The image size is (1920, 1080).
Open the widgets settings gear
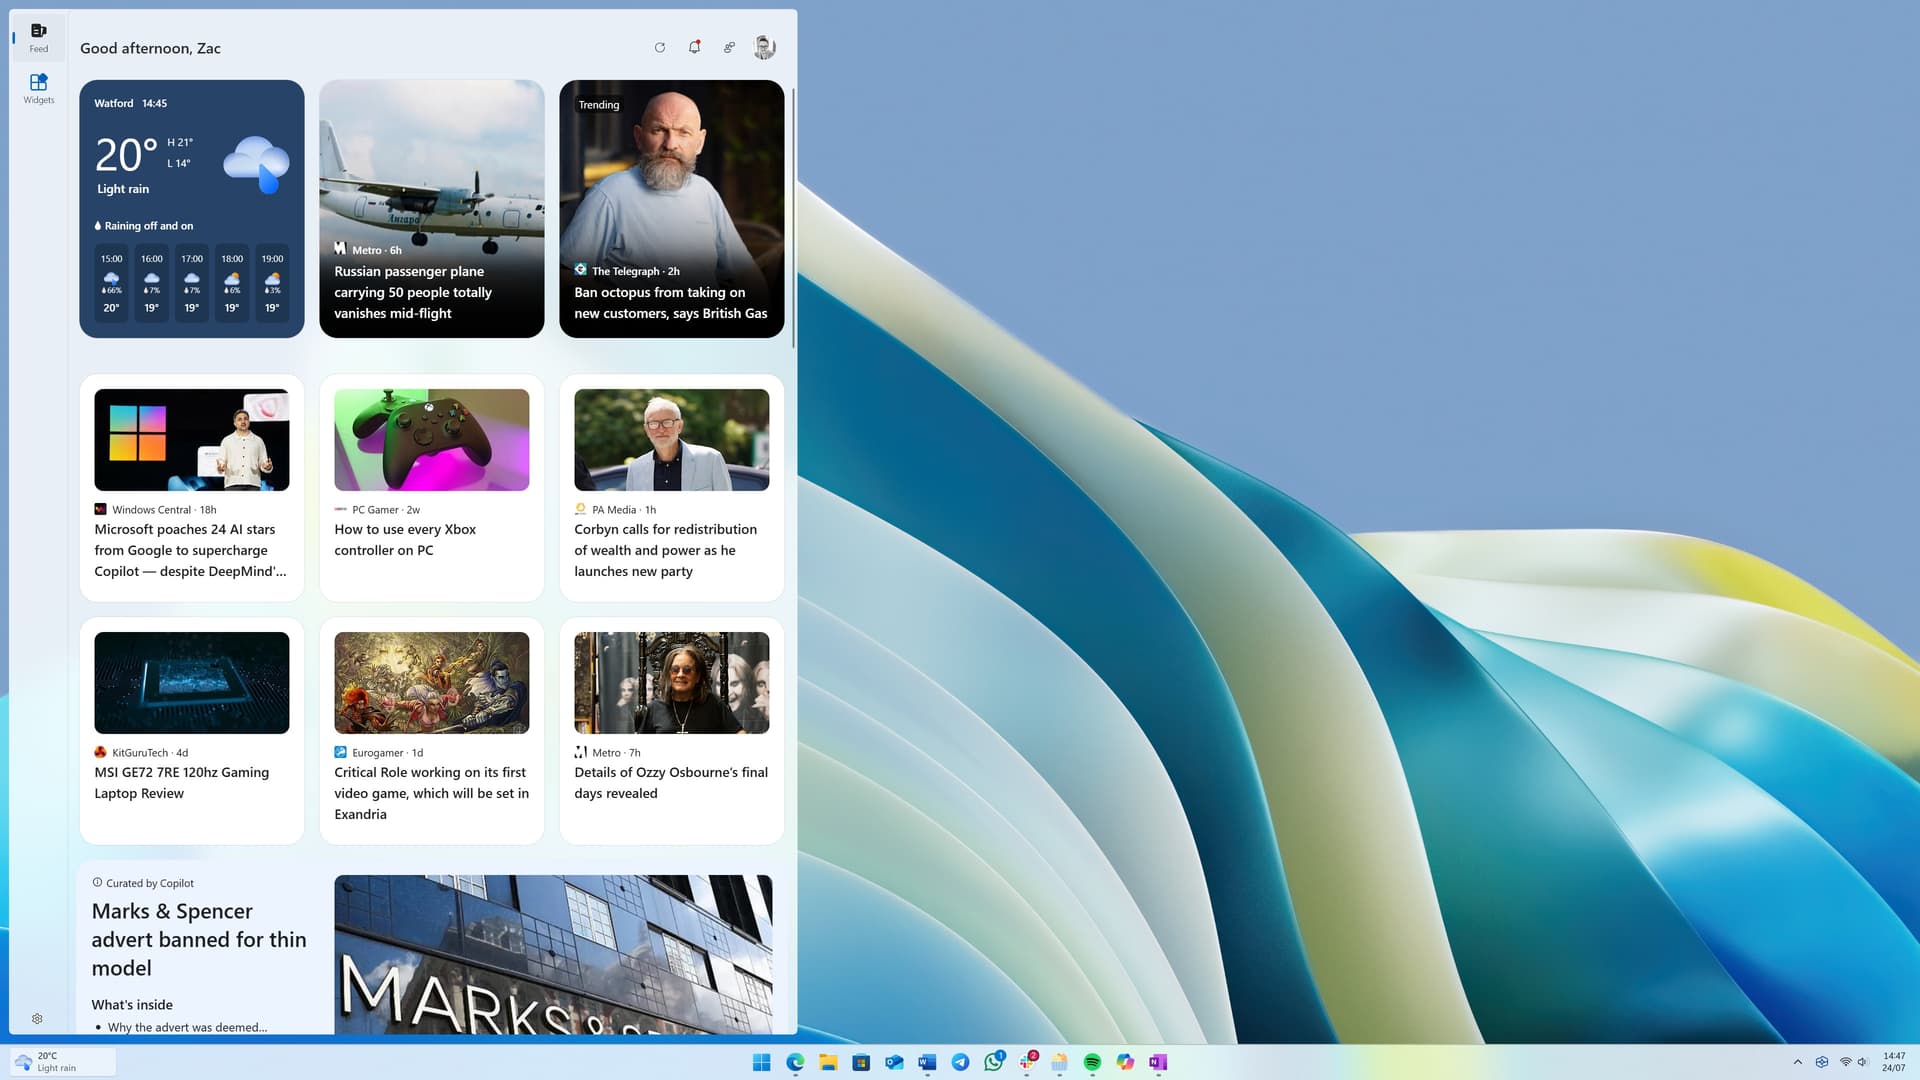click(37, 1018)
